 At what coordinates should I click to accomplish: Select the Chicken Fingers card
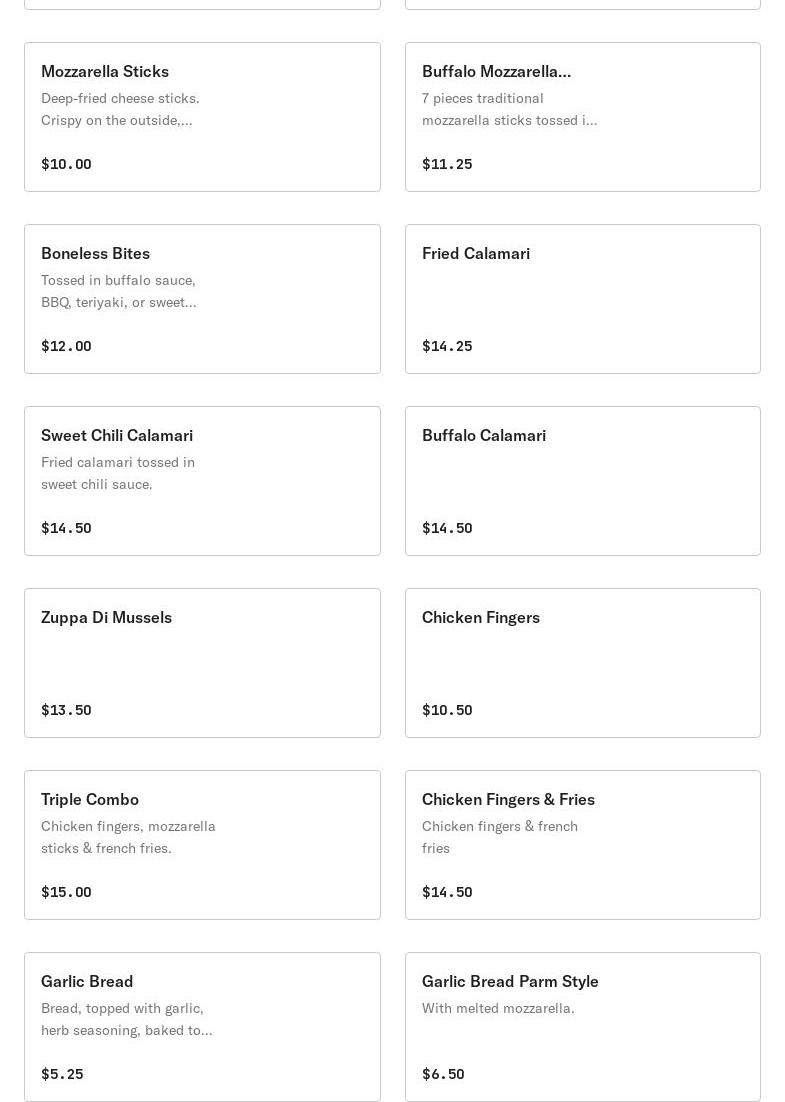[582, 663]
